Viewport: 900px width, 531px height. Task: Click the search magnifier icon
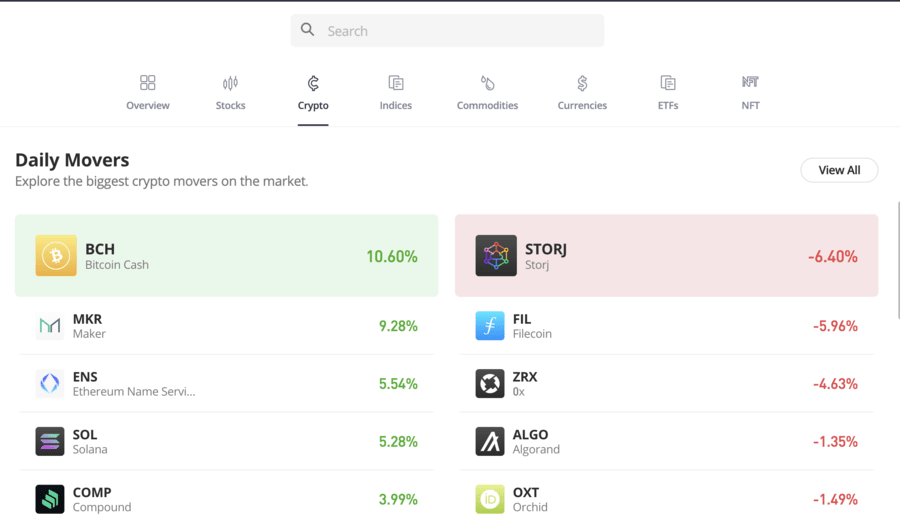point(308,30)
